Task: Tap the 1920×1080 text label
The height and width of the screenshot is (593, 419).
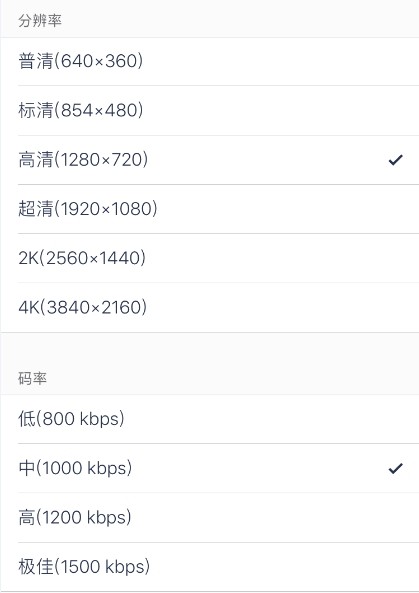Action: [x=106, y=209]
